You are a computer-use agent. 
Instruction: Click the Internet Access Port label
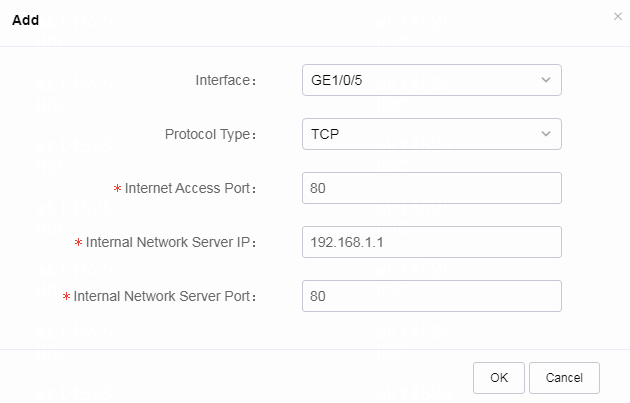(190, 188)
